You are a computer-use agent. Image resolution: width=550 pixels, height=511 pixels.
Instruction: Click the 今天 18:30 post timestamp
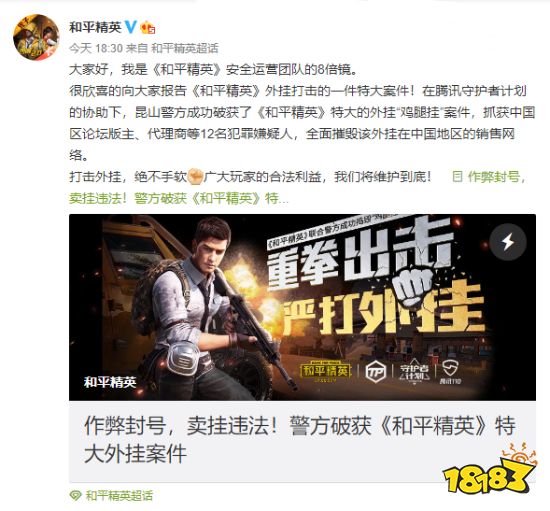click(x=95, y=48)
